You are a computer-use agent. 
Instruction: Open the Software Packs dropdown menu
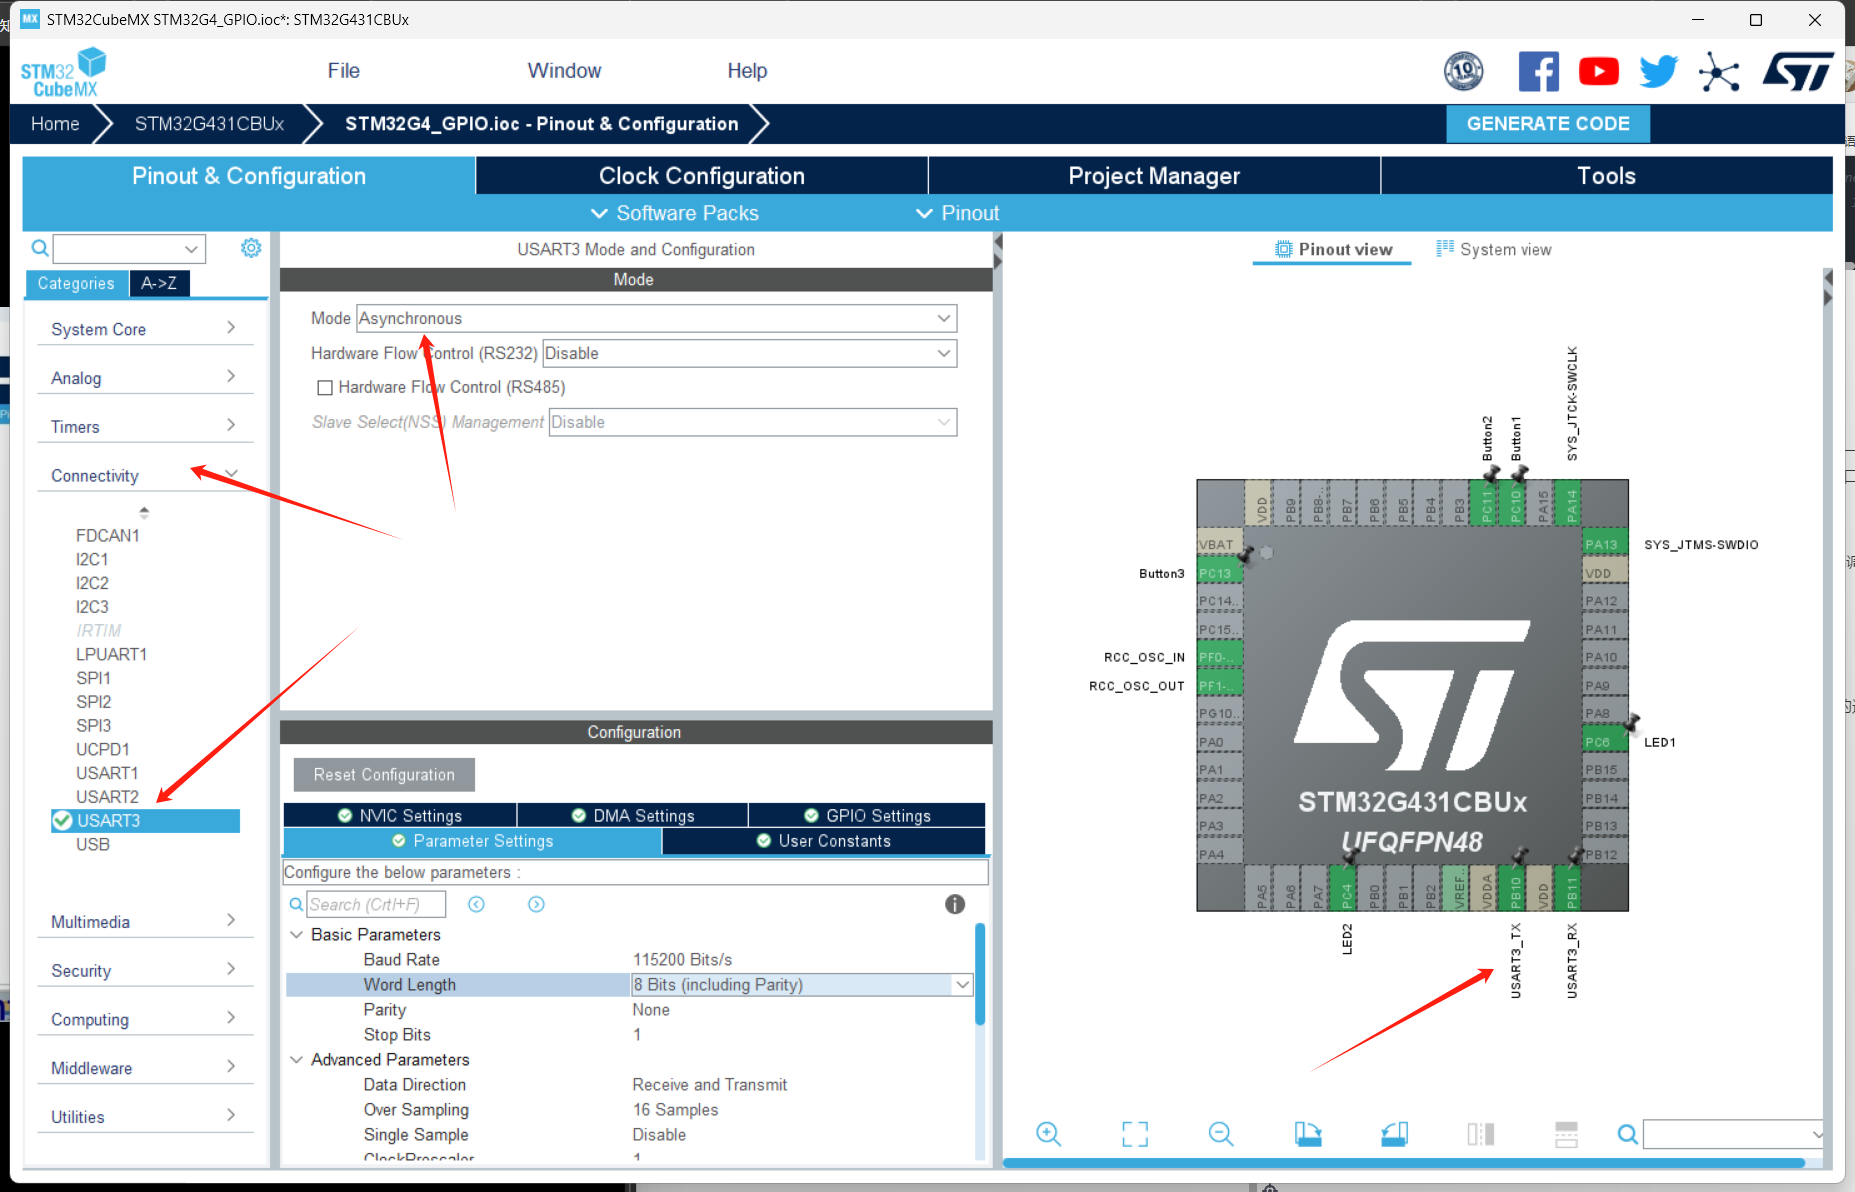click(x=675, y=213)
